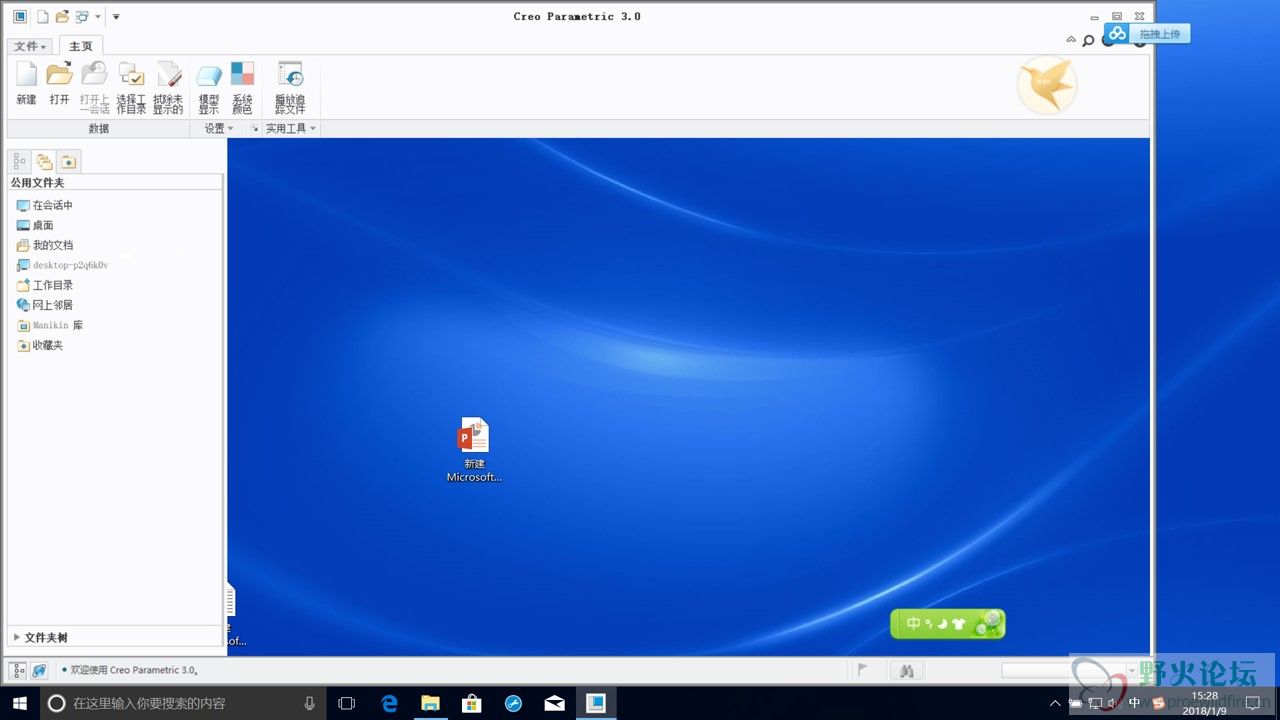Open the Mail app from the taskbar
The height and width of the screenshot is (720, 1280).
point(554,703)
